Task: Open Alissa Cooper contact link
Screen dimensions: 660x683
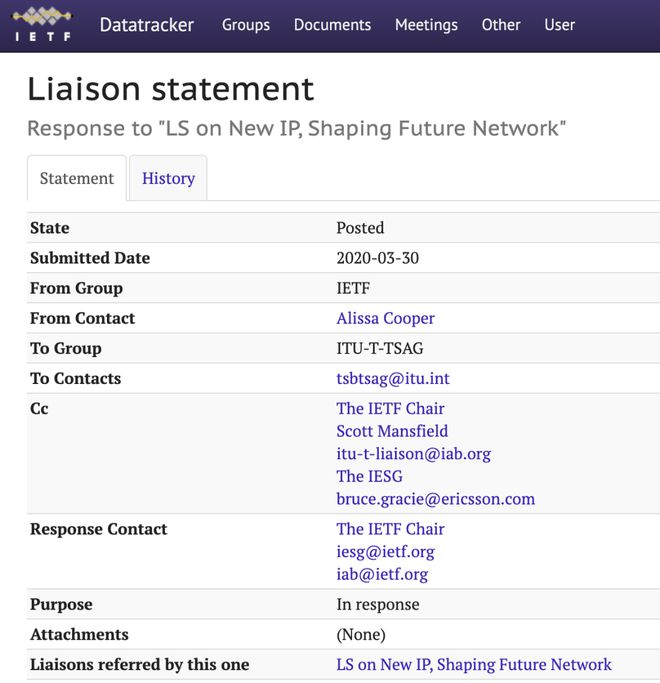Action: click(x=385, y=318)
